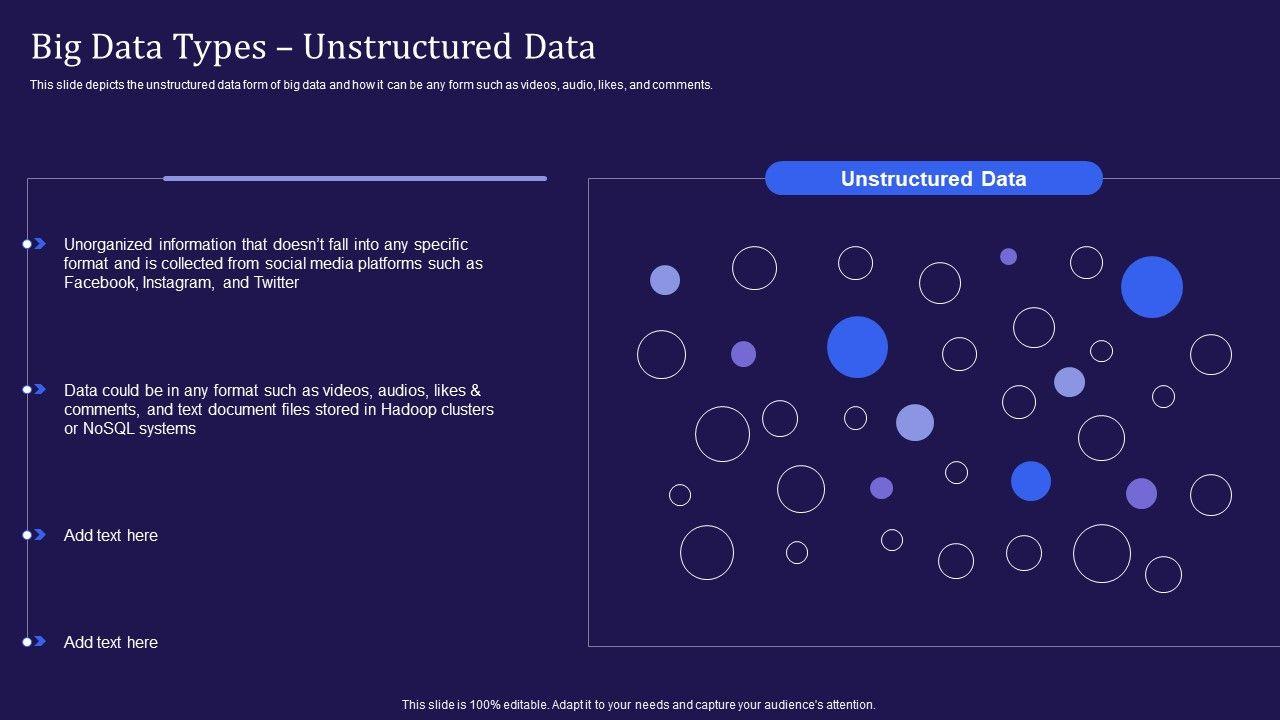Click the bullet arrow beside 'Data could be' paragraph

click(x=38, y=390)
